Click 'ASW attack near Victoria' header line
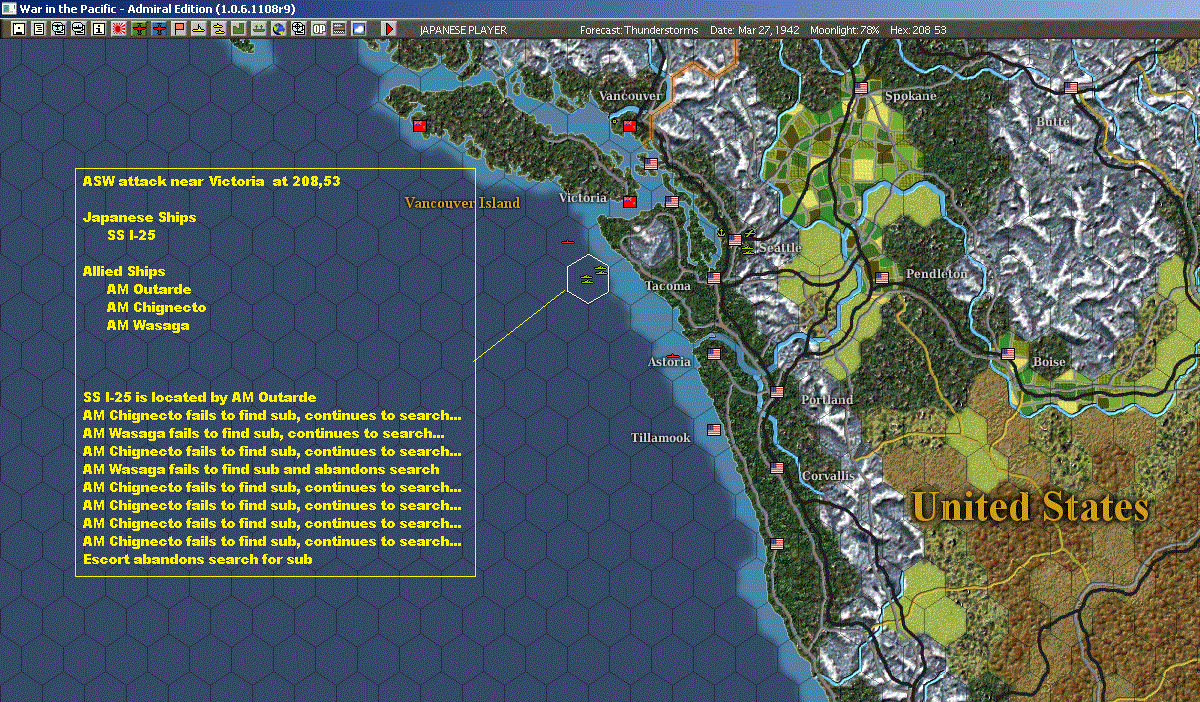The image size is (1200, 702). click(213, 182)
